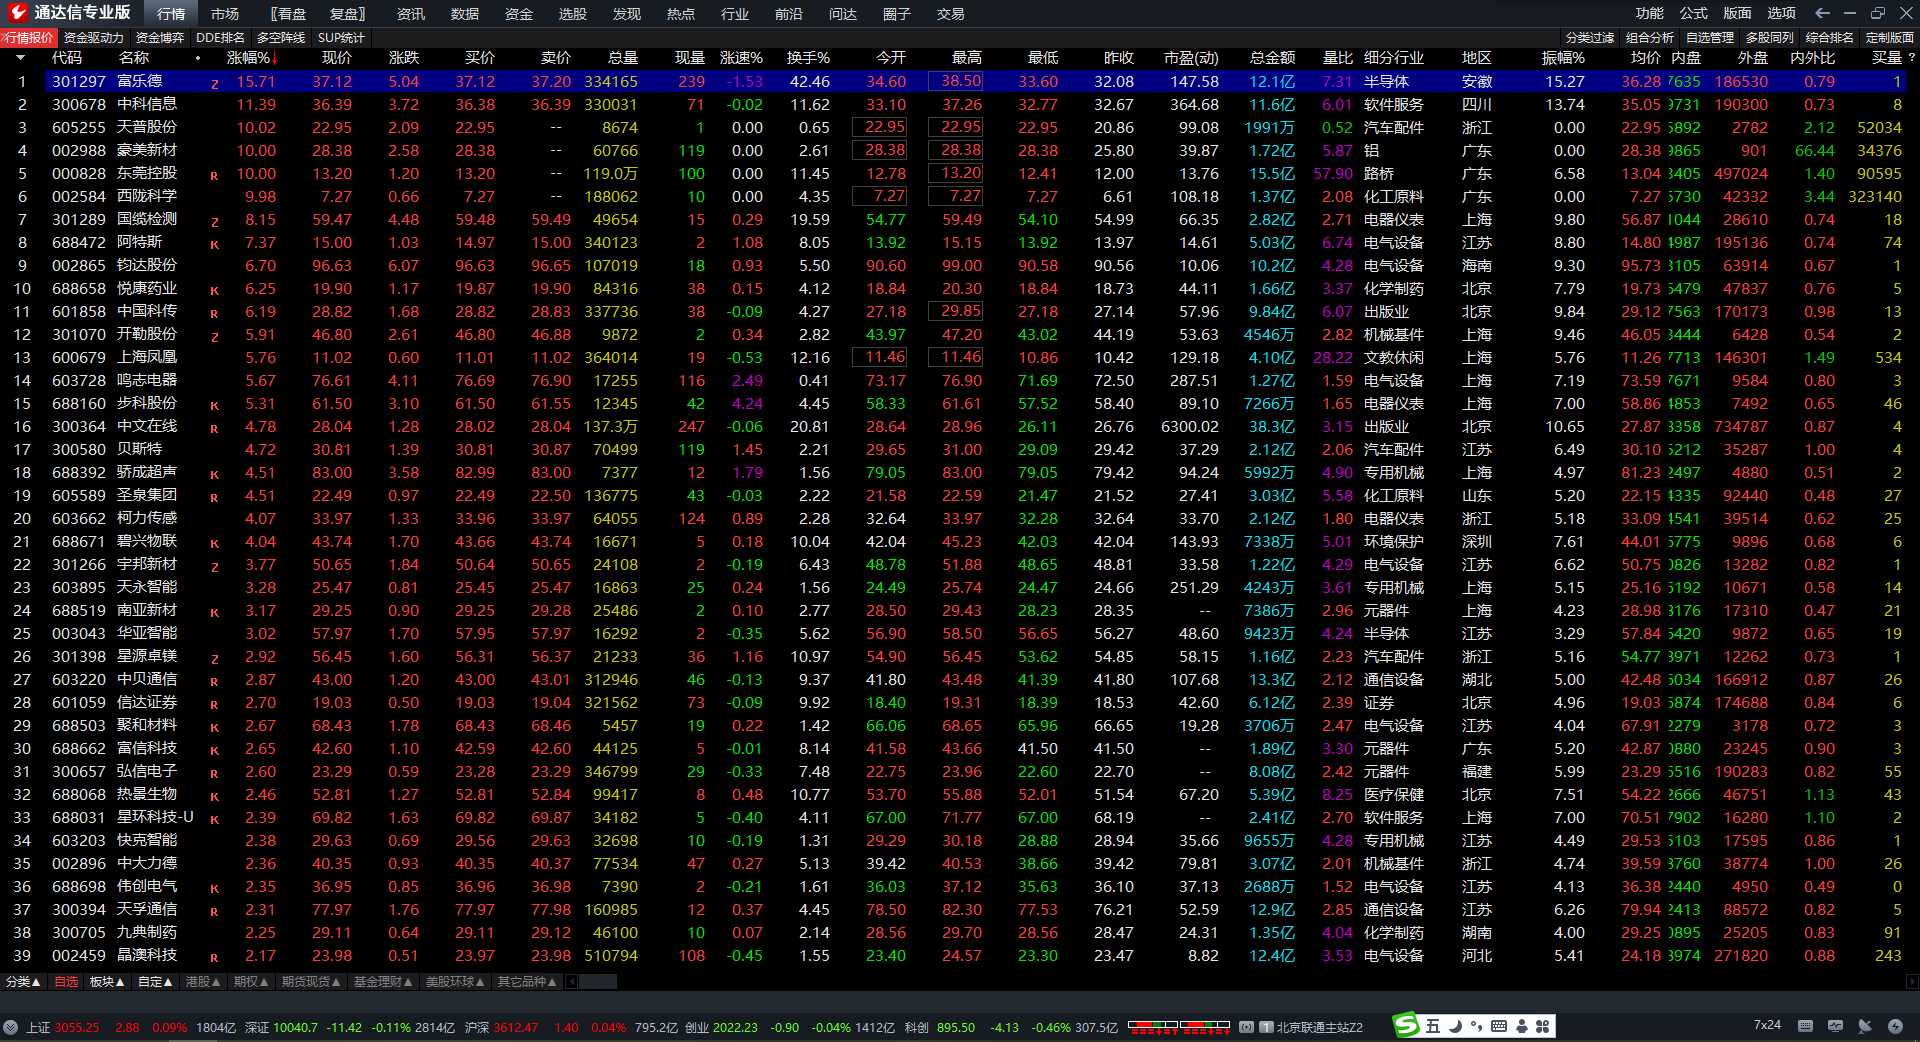Screen dimensions: 1920x1042
Task: Open 自选管理 watchlist management
Action: tap(1710, 38)
